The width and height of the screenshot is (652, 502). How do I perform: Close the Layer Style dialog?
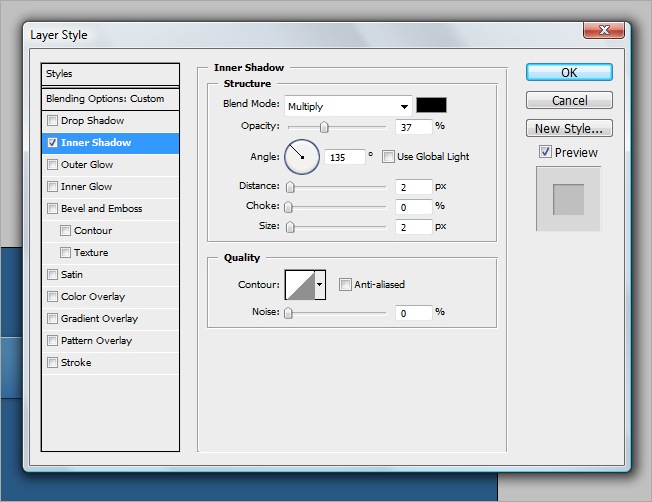click(604, 30)
